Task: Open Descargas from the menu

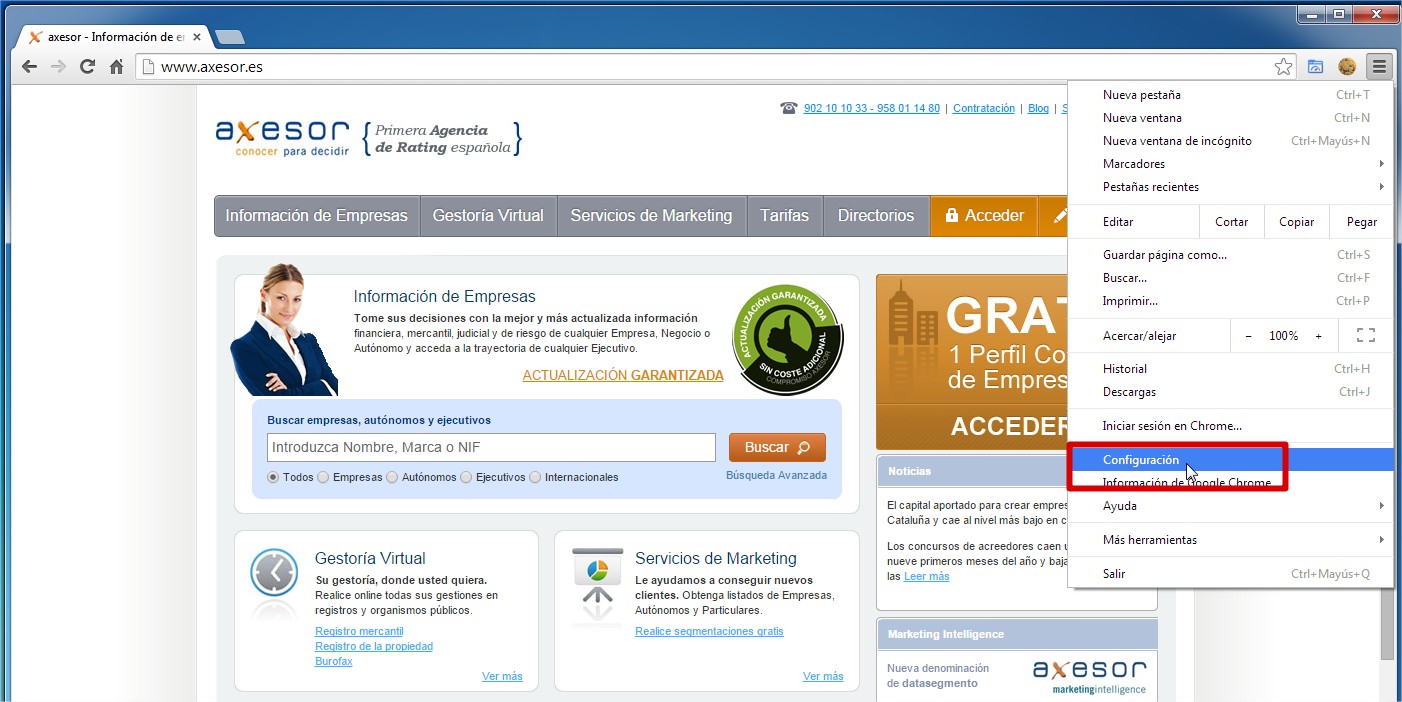Action: 1231,392
